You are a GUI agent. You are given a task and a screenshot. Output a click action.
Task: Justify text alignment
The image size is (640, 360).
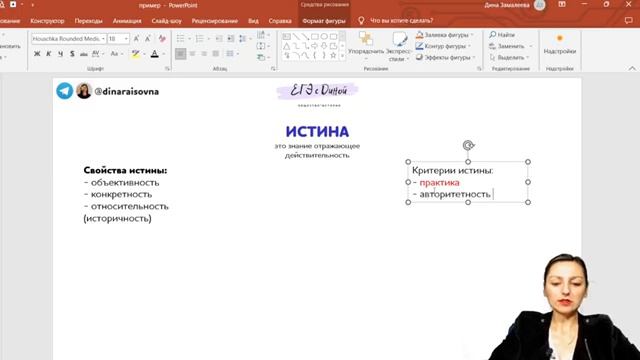216,54
